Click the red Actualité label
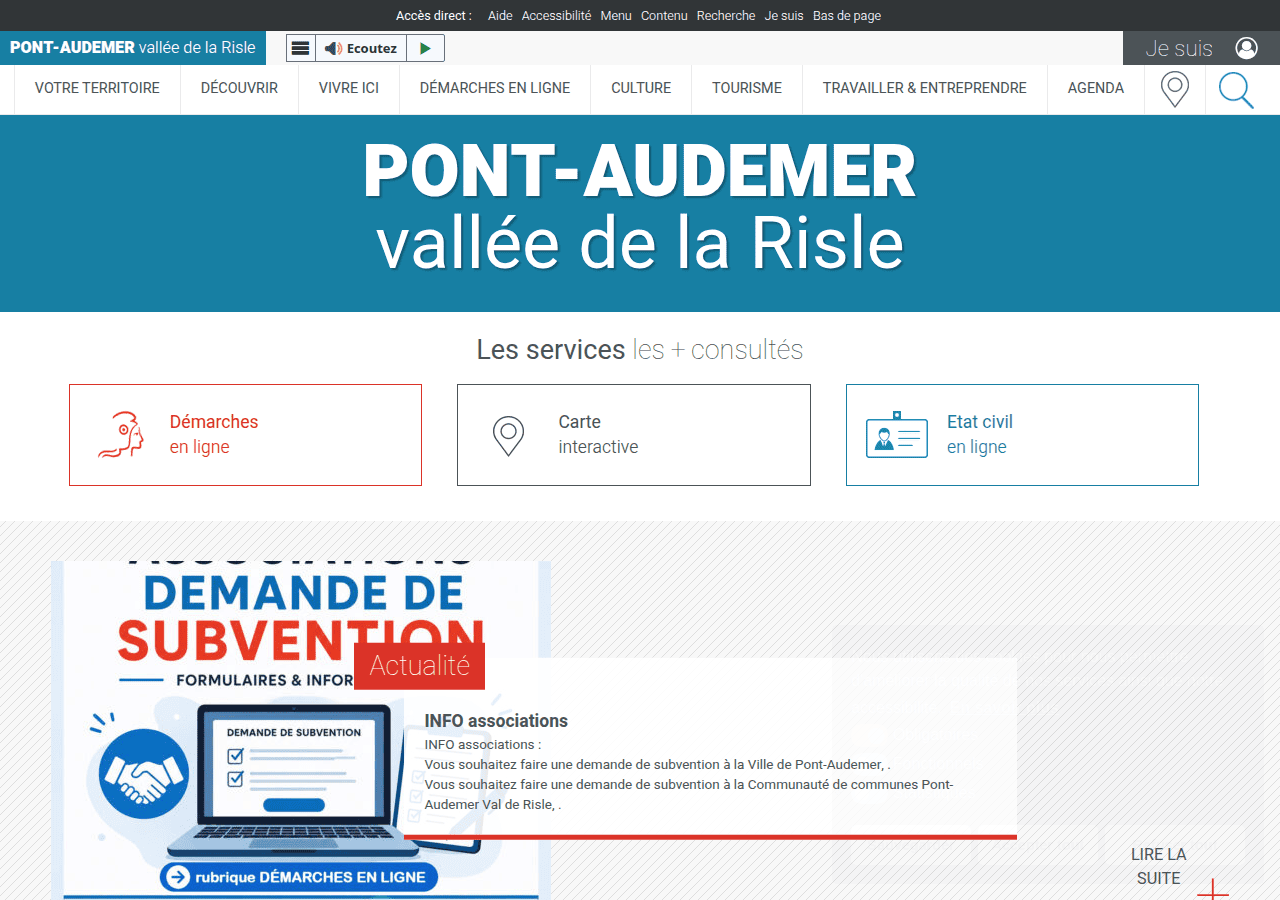Image resolution: width=1280 pixels, height=900 pixels. [x=419, y=666]
